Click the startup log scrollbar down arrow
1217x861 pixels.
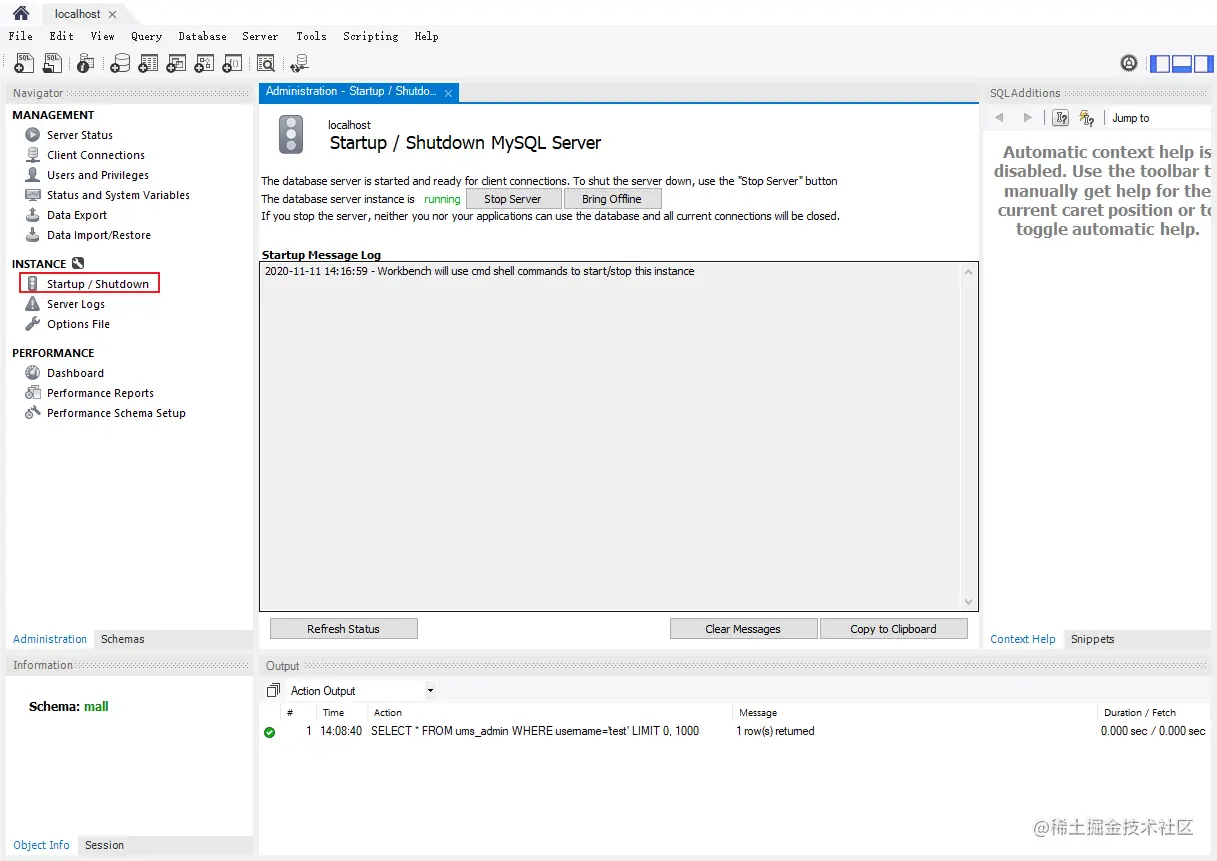click(968, 602)
